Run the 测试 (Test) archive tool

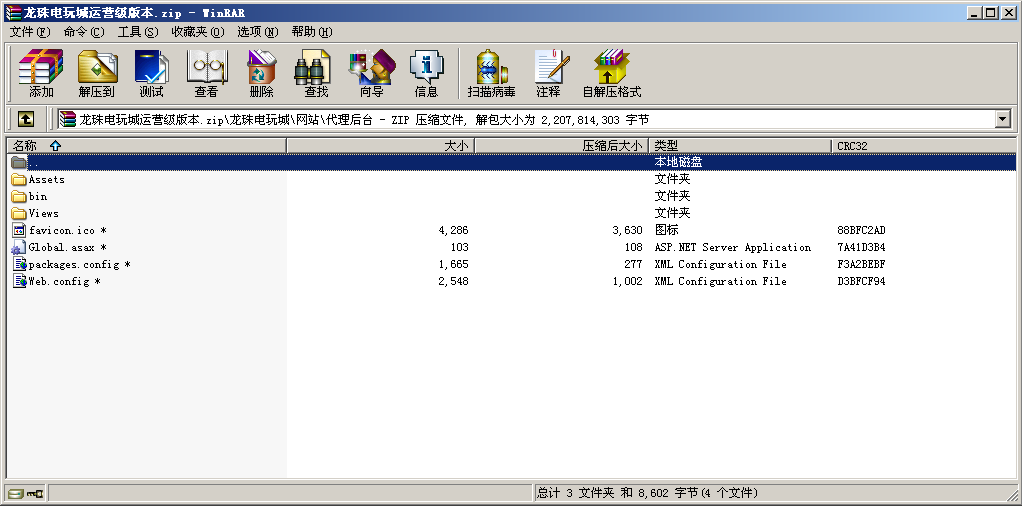pyautogui.click(x=151, y=73)
